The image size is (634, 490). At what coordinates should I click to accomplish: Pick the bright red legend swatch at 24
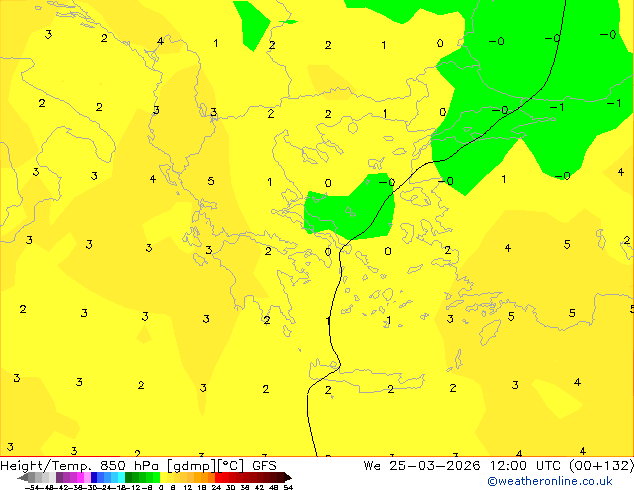218,478
